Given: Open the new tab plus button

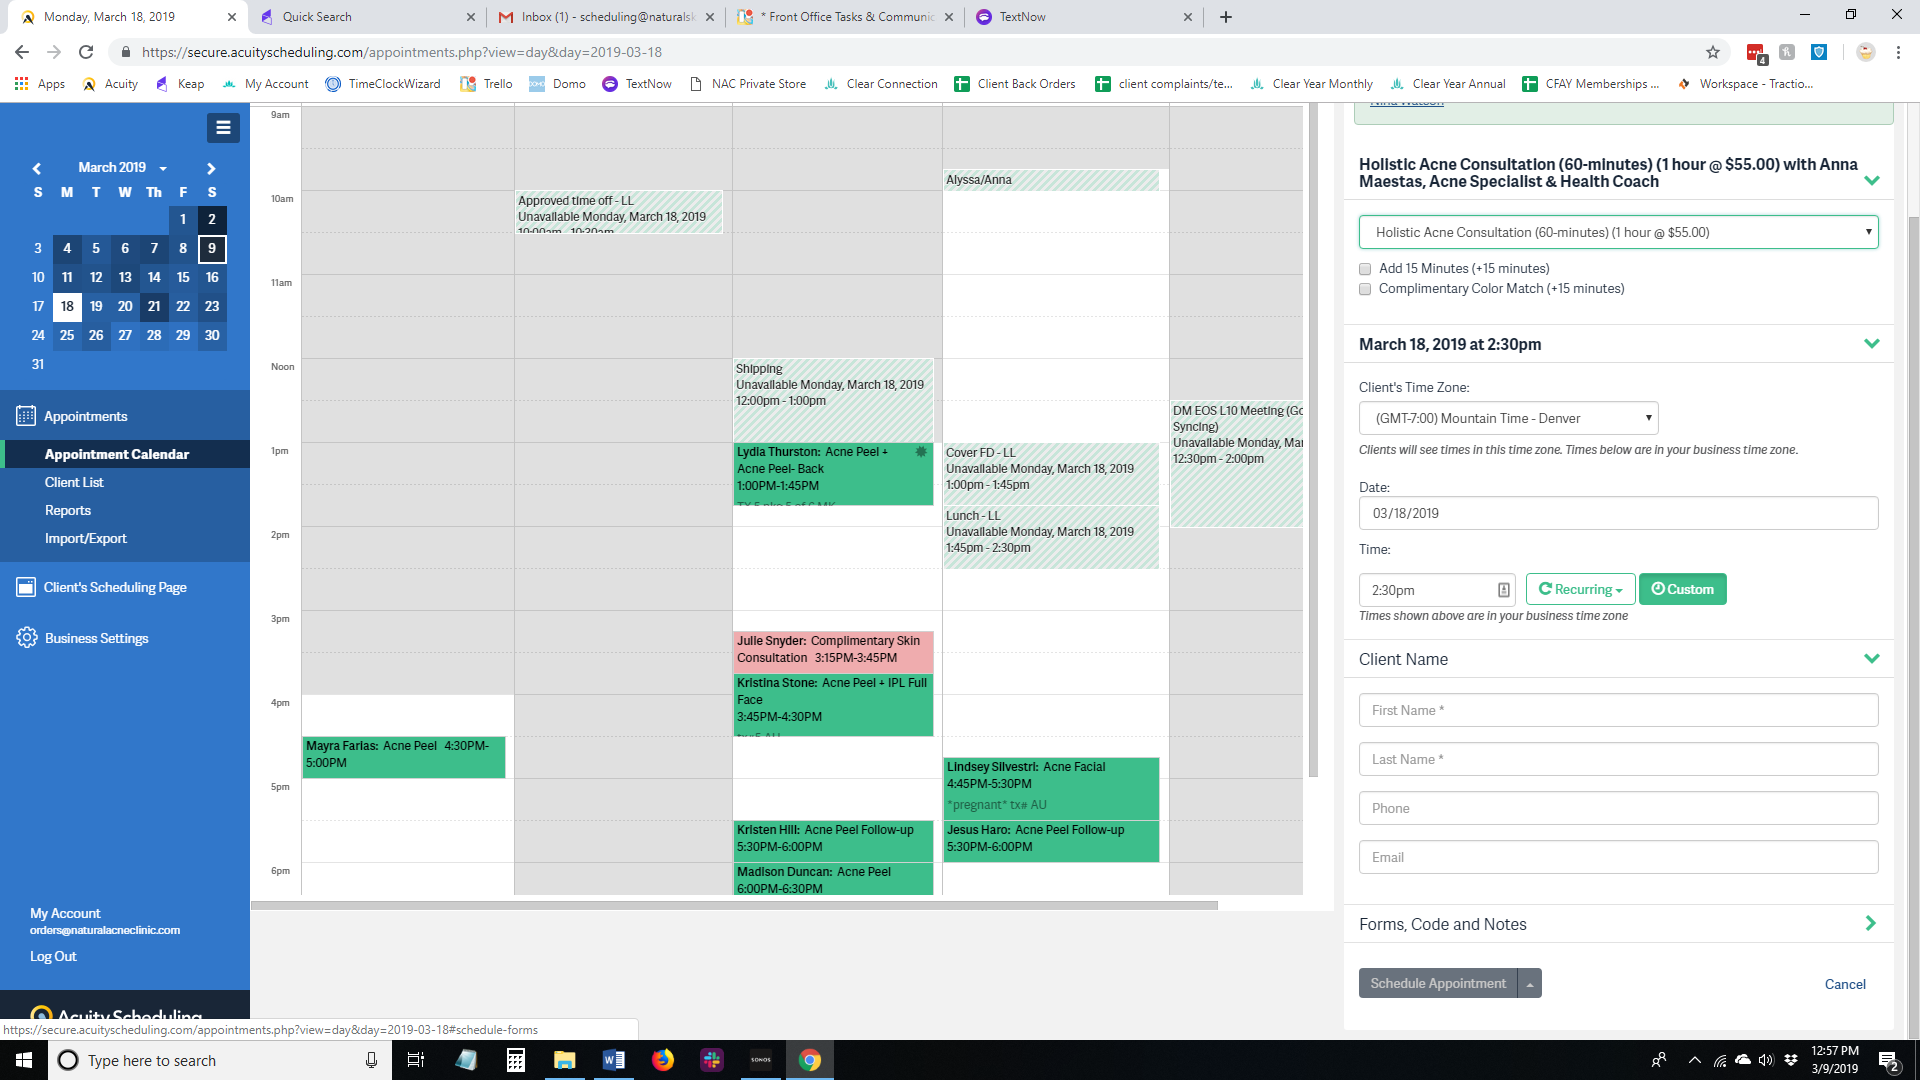Looking at the screenshot, I should coord(1226,17).
